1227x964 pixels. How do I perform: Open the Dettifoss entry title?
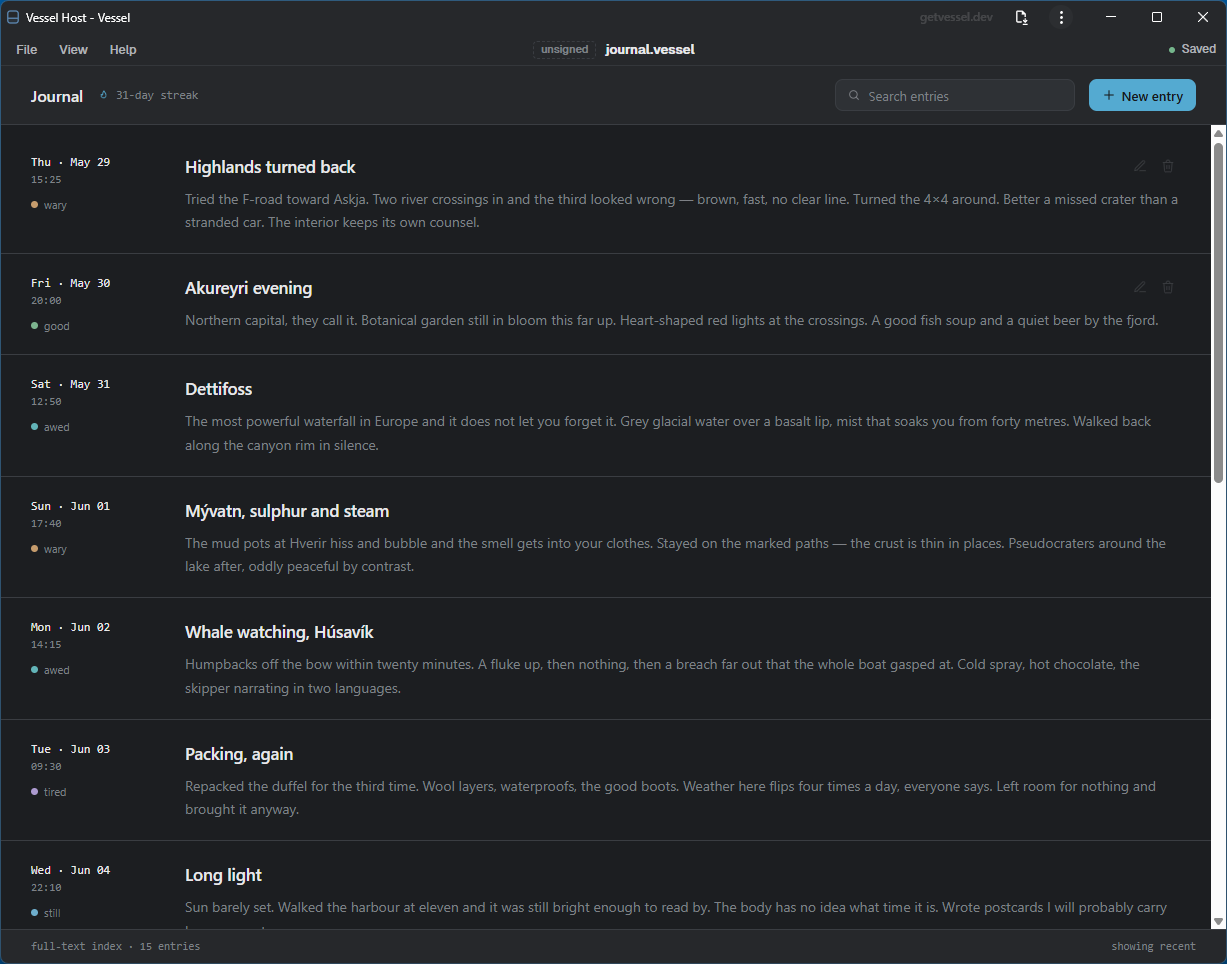coord(218,389)
